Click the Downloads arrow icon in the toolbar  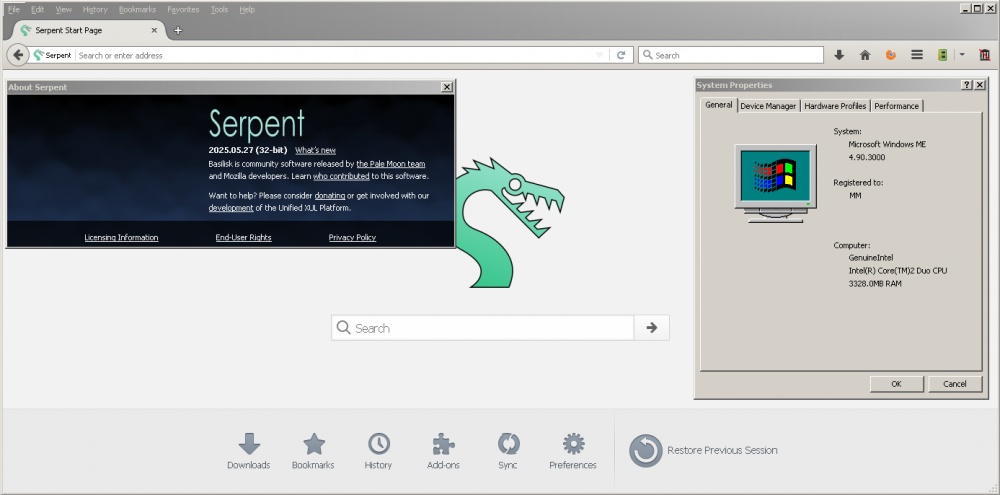point(839,55)
